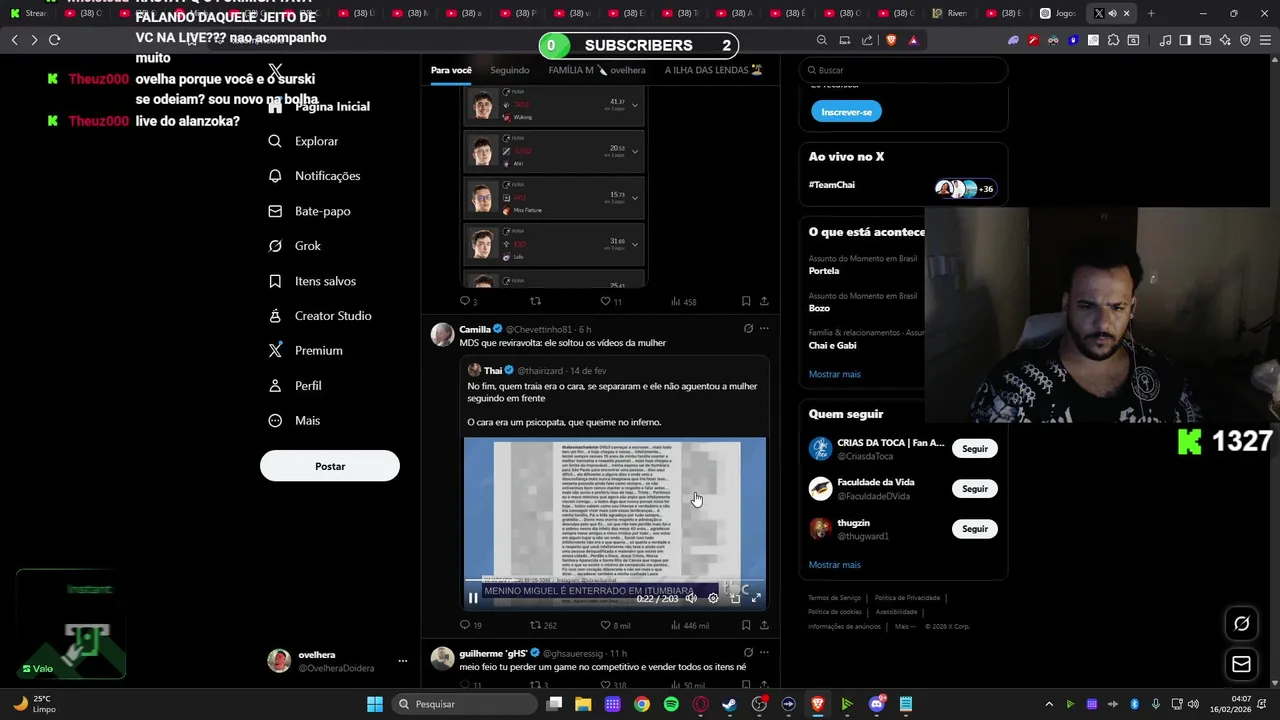The image size is (1280, 720).
Task: Open Bate-papo messages in sidebar
Action: 309,211
